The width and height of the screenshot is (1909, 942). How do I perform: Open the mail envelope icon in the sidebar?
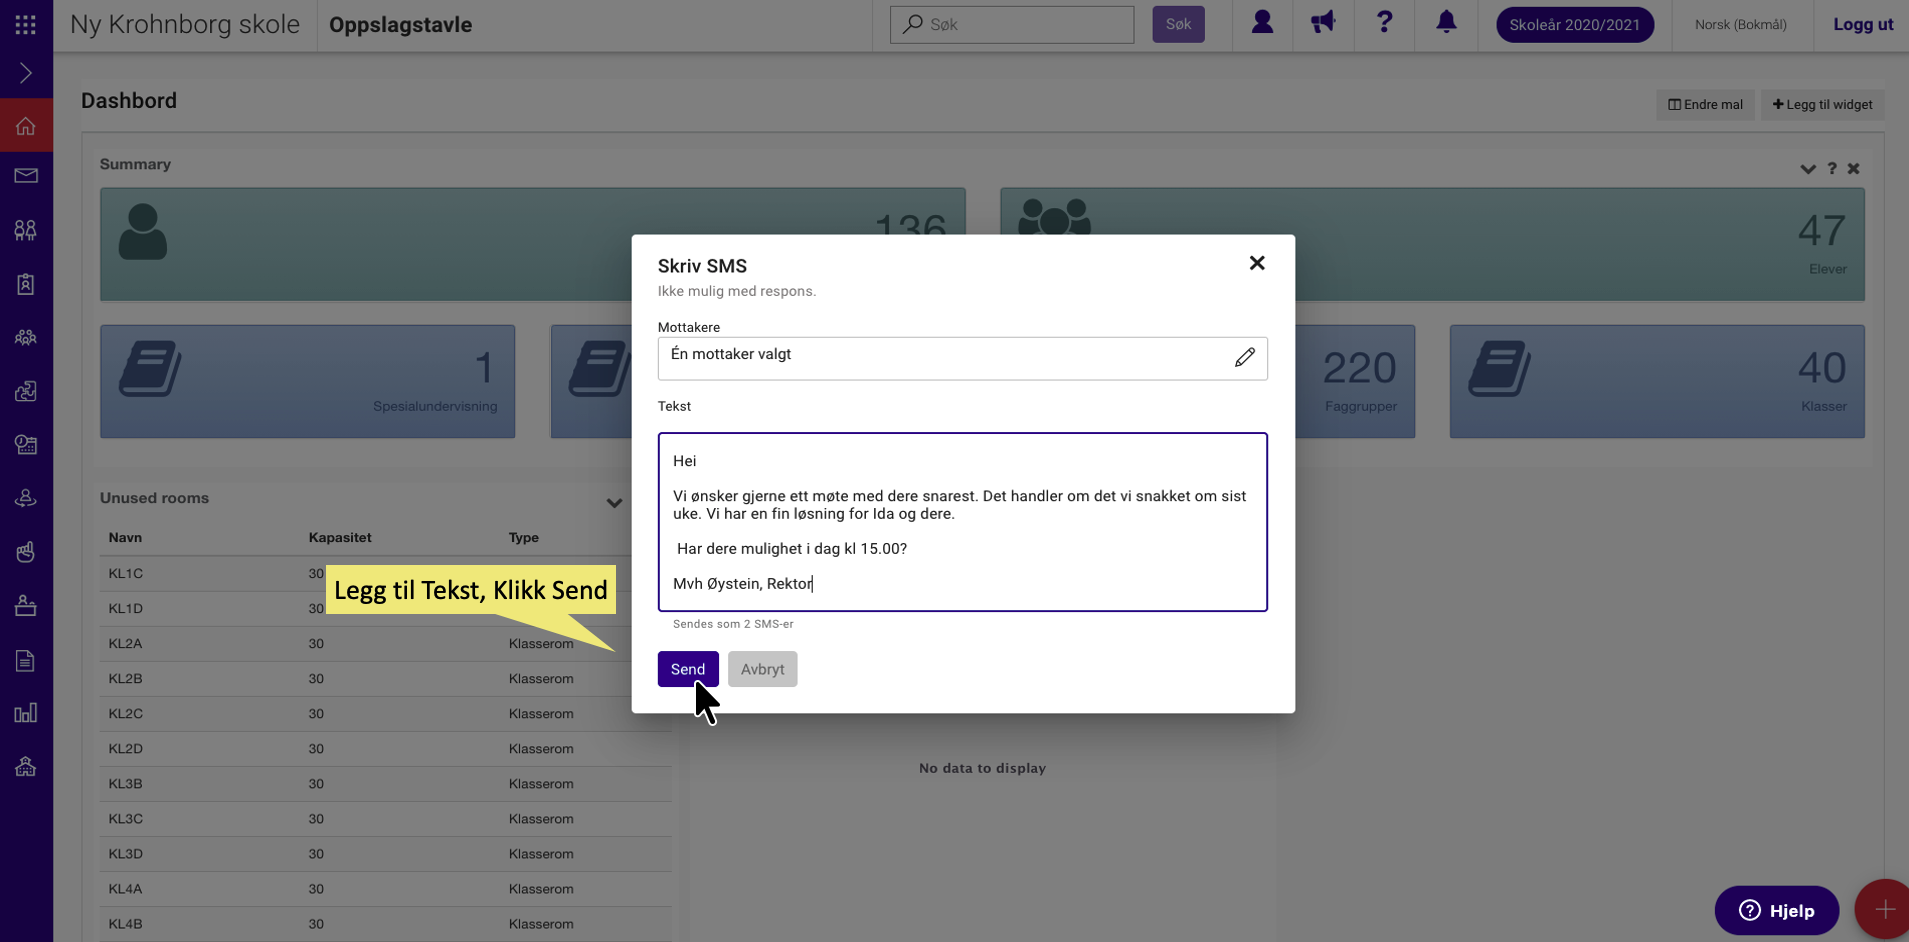26,176
